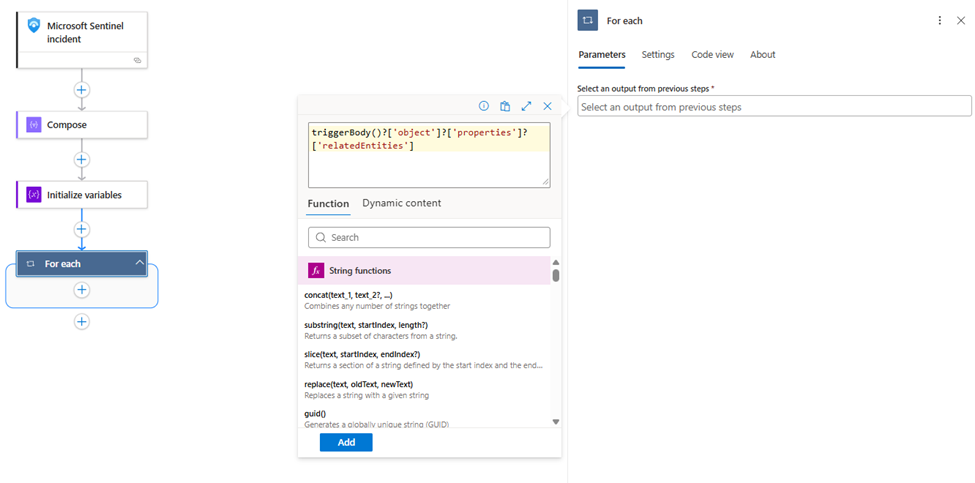Open the For each panel more options menu
Image resolution: width=975 pixels, height=483 pixels.
click(x=940, y=21)
